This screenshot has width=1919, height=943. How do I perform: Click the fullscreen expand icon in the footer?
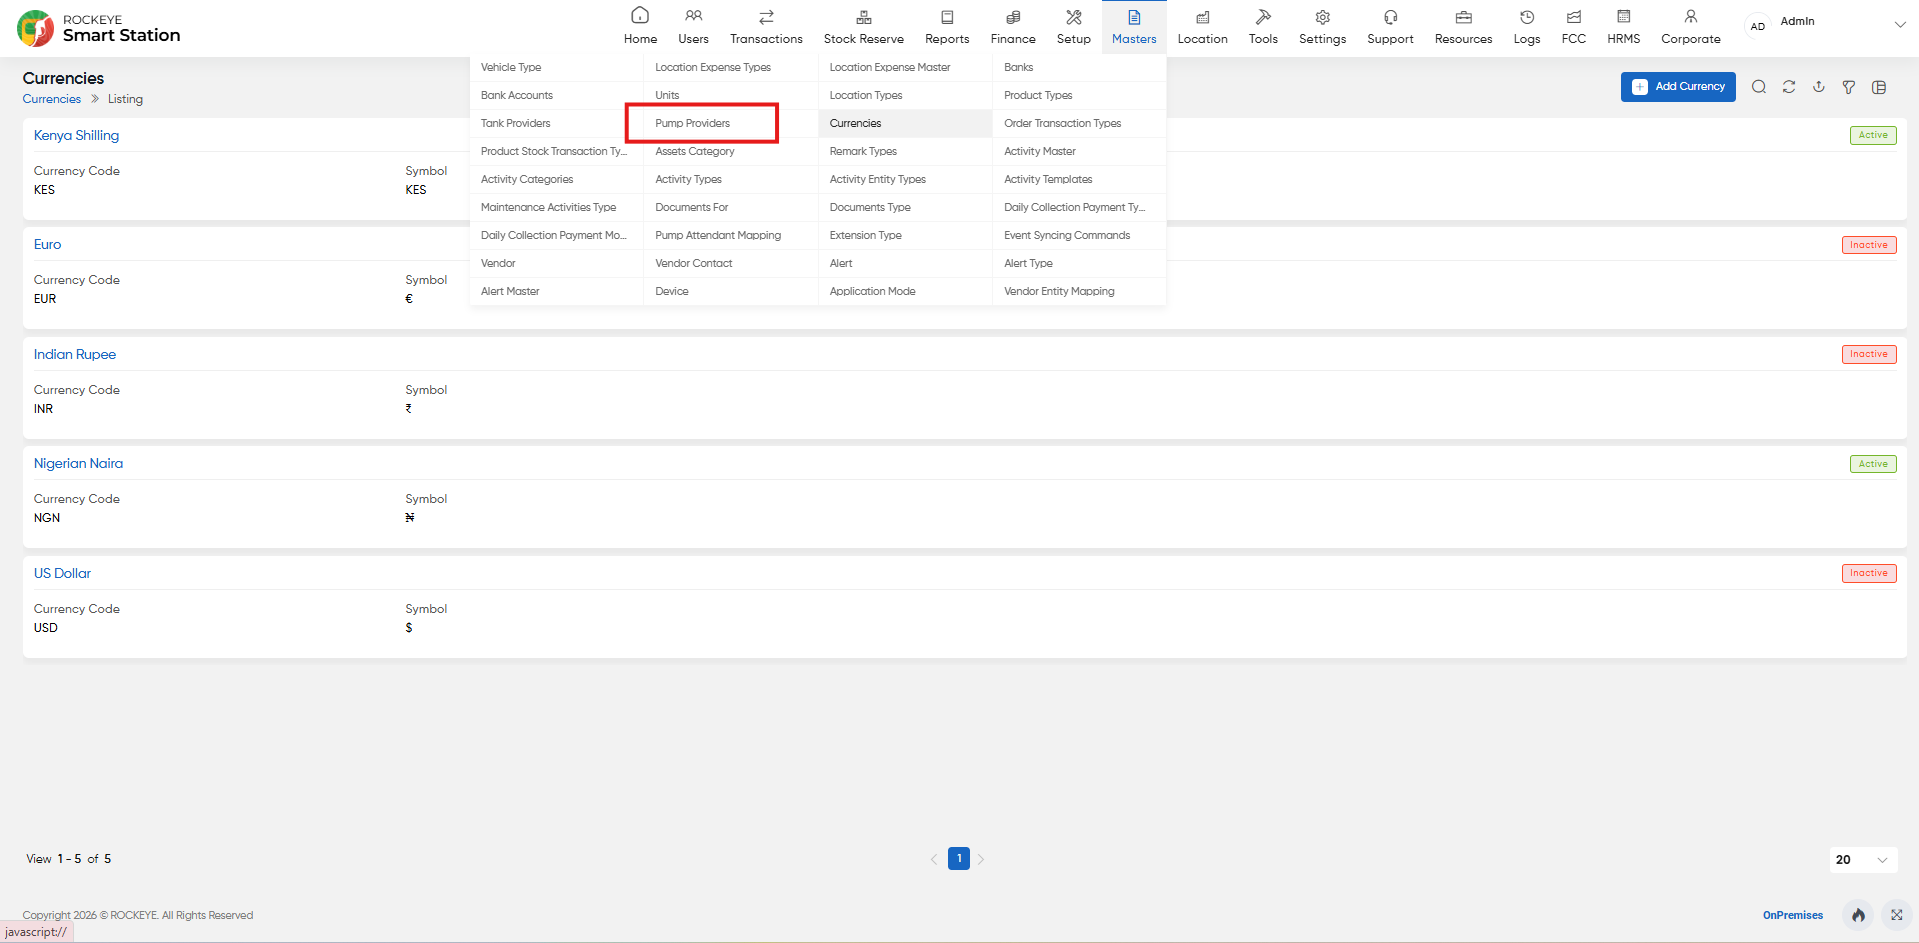1896,915
